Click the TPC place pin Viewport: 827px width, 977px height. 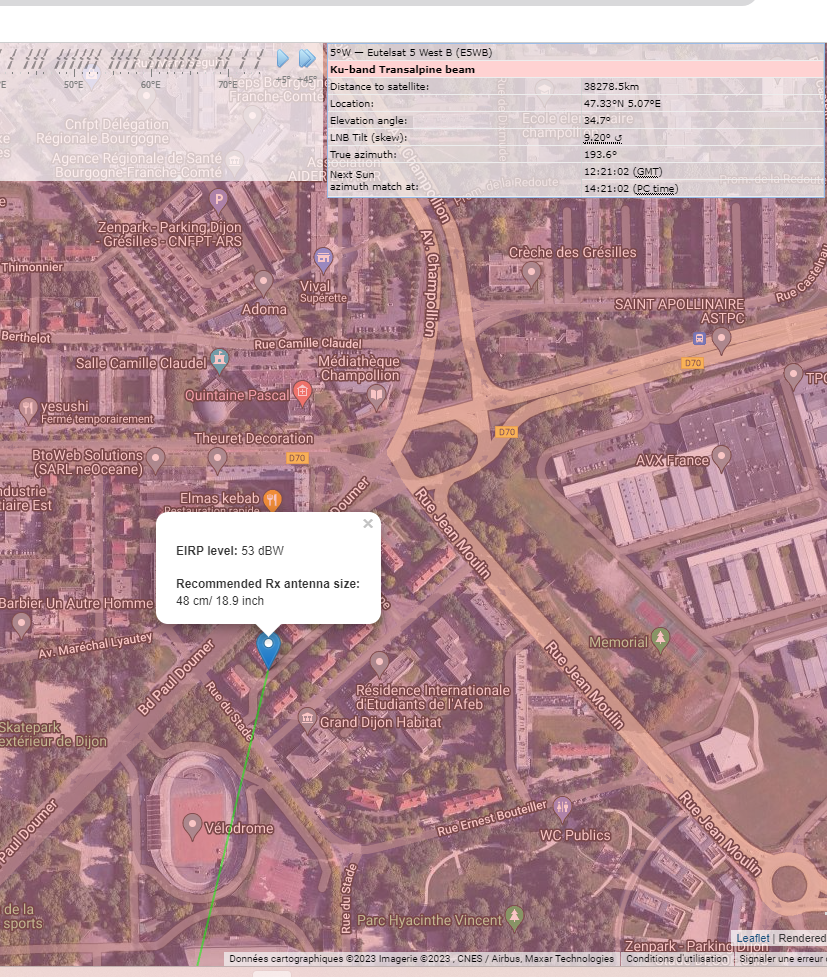(793, 376)
